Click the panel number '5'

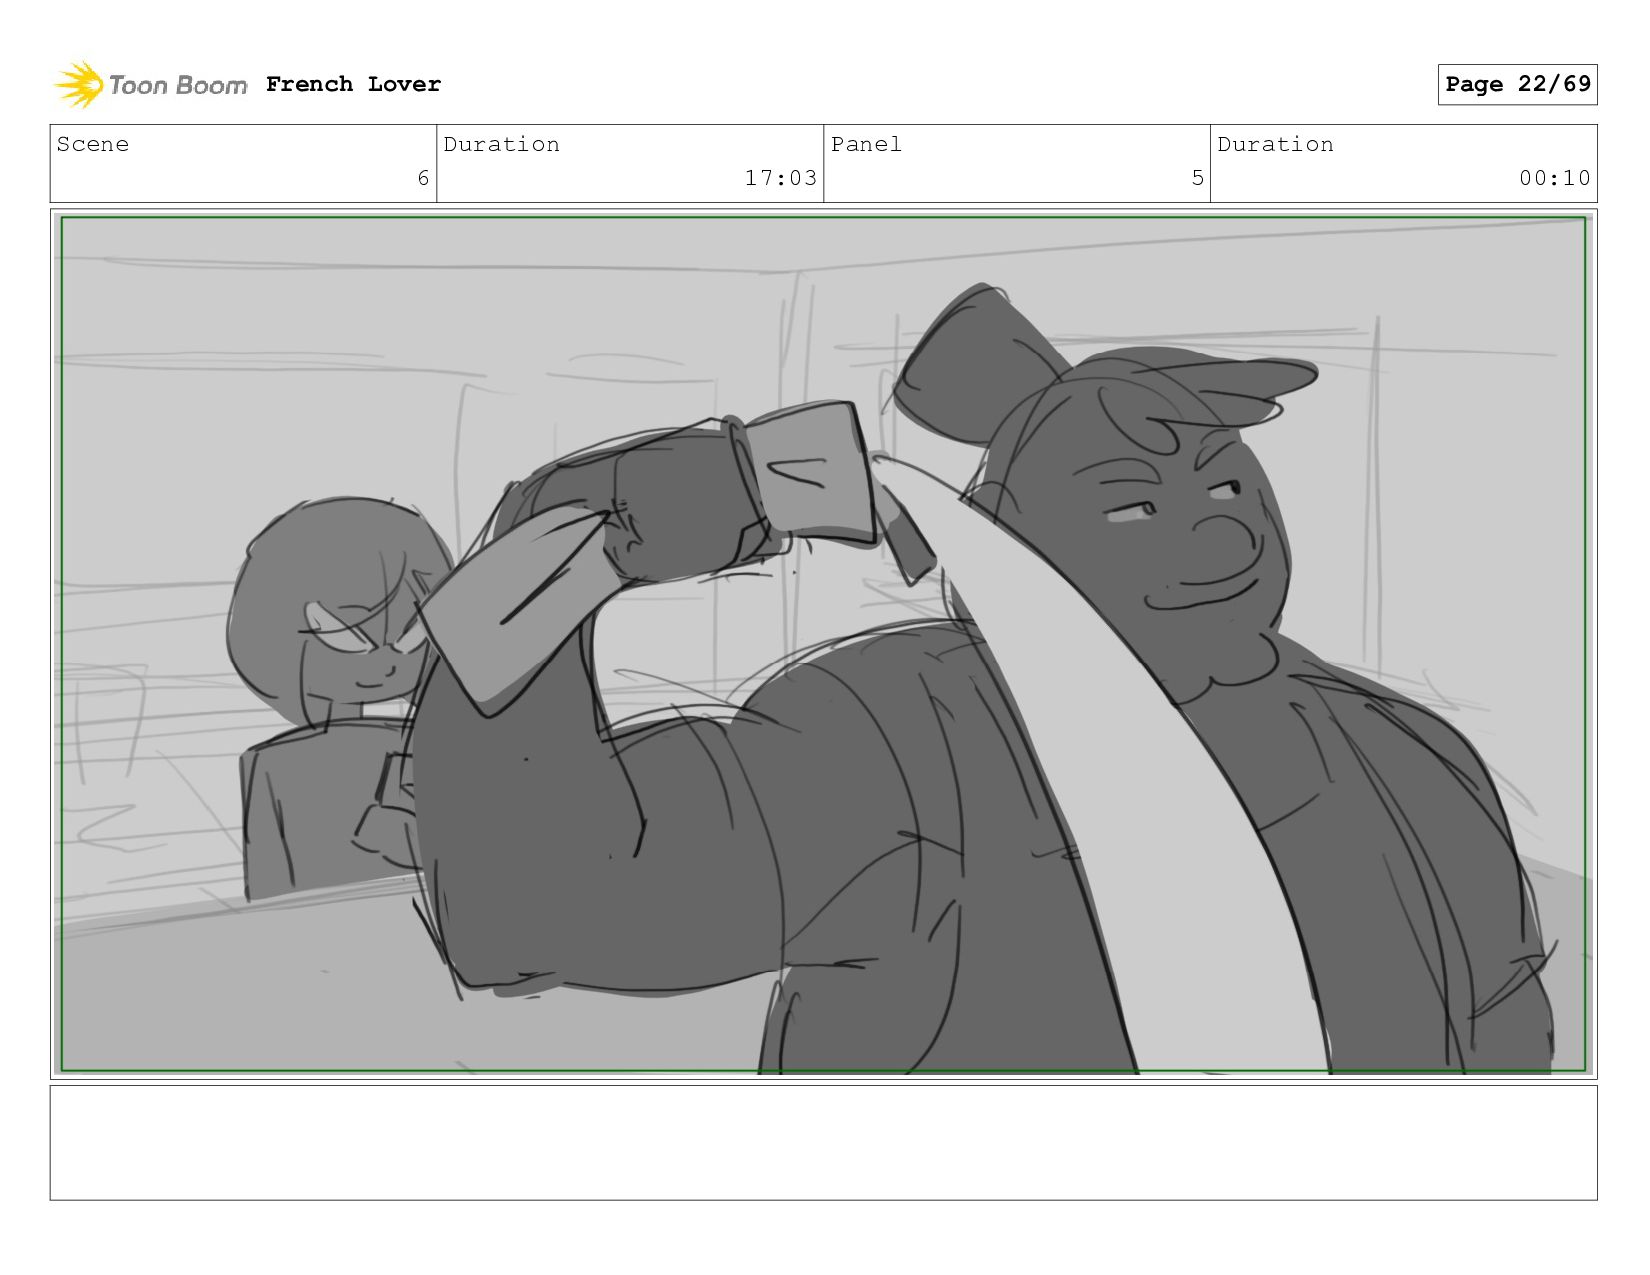[x=1197, y=178]
